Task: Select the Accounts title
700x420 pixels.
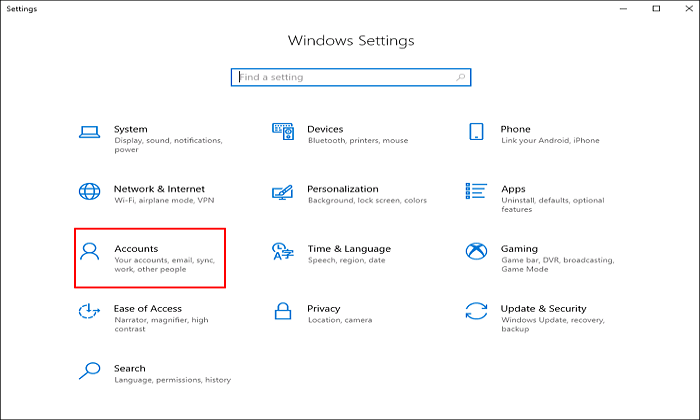Action: pyautogui.click(x=136, y=249)
